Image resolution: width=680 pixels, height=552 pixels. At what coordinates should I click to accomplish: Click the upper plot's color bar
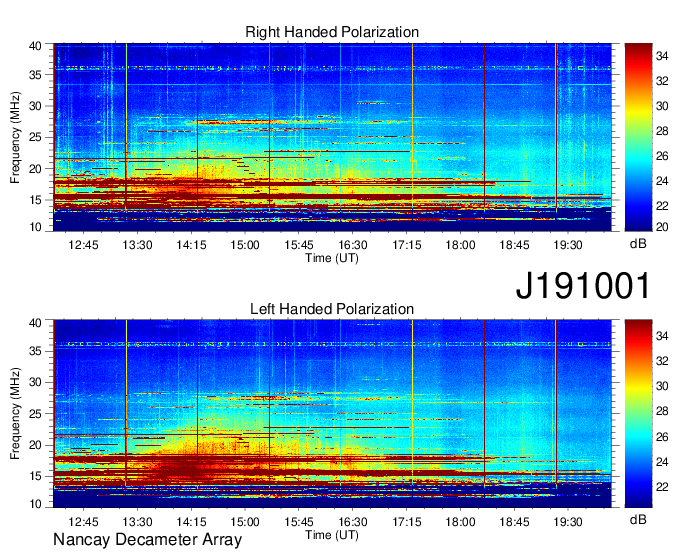pyautogui.click(x=638, y=137)
